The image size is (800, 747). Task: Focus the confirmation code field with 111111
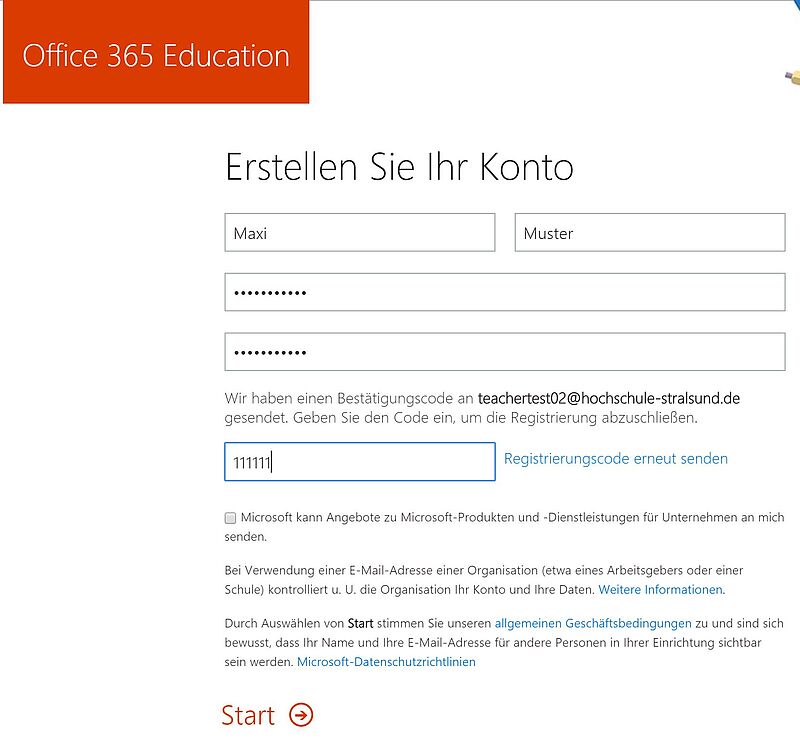point(359,462)
